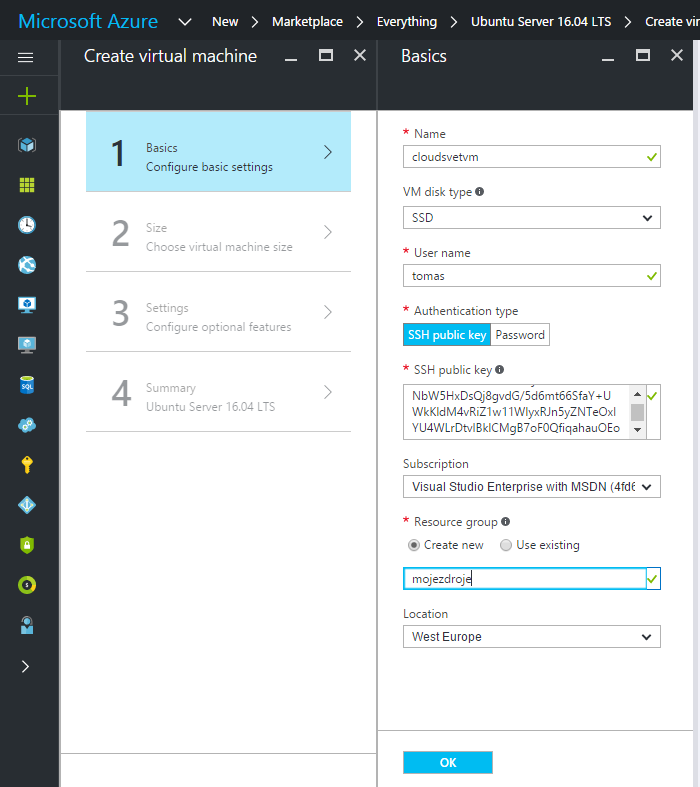Open Security Center shield lock icon
This screenshot has height=787, width=700.
click(27, 545)
